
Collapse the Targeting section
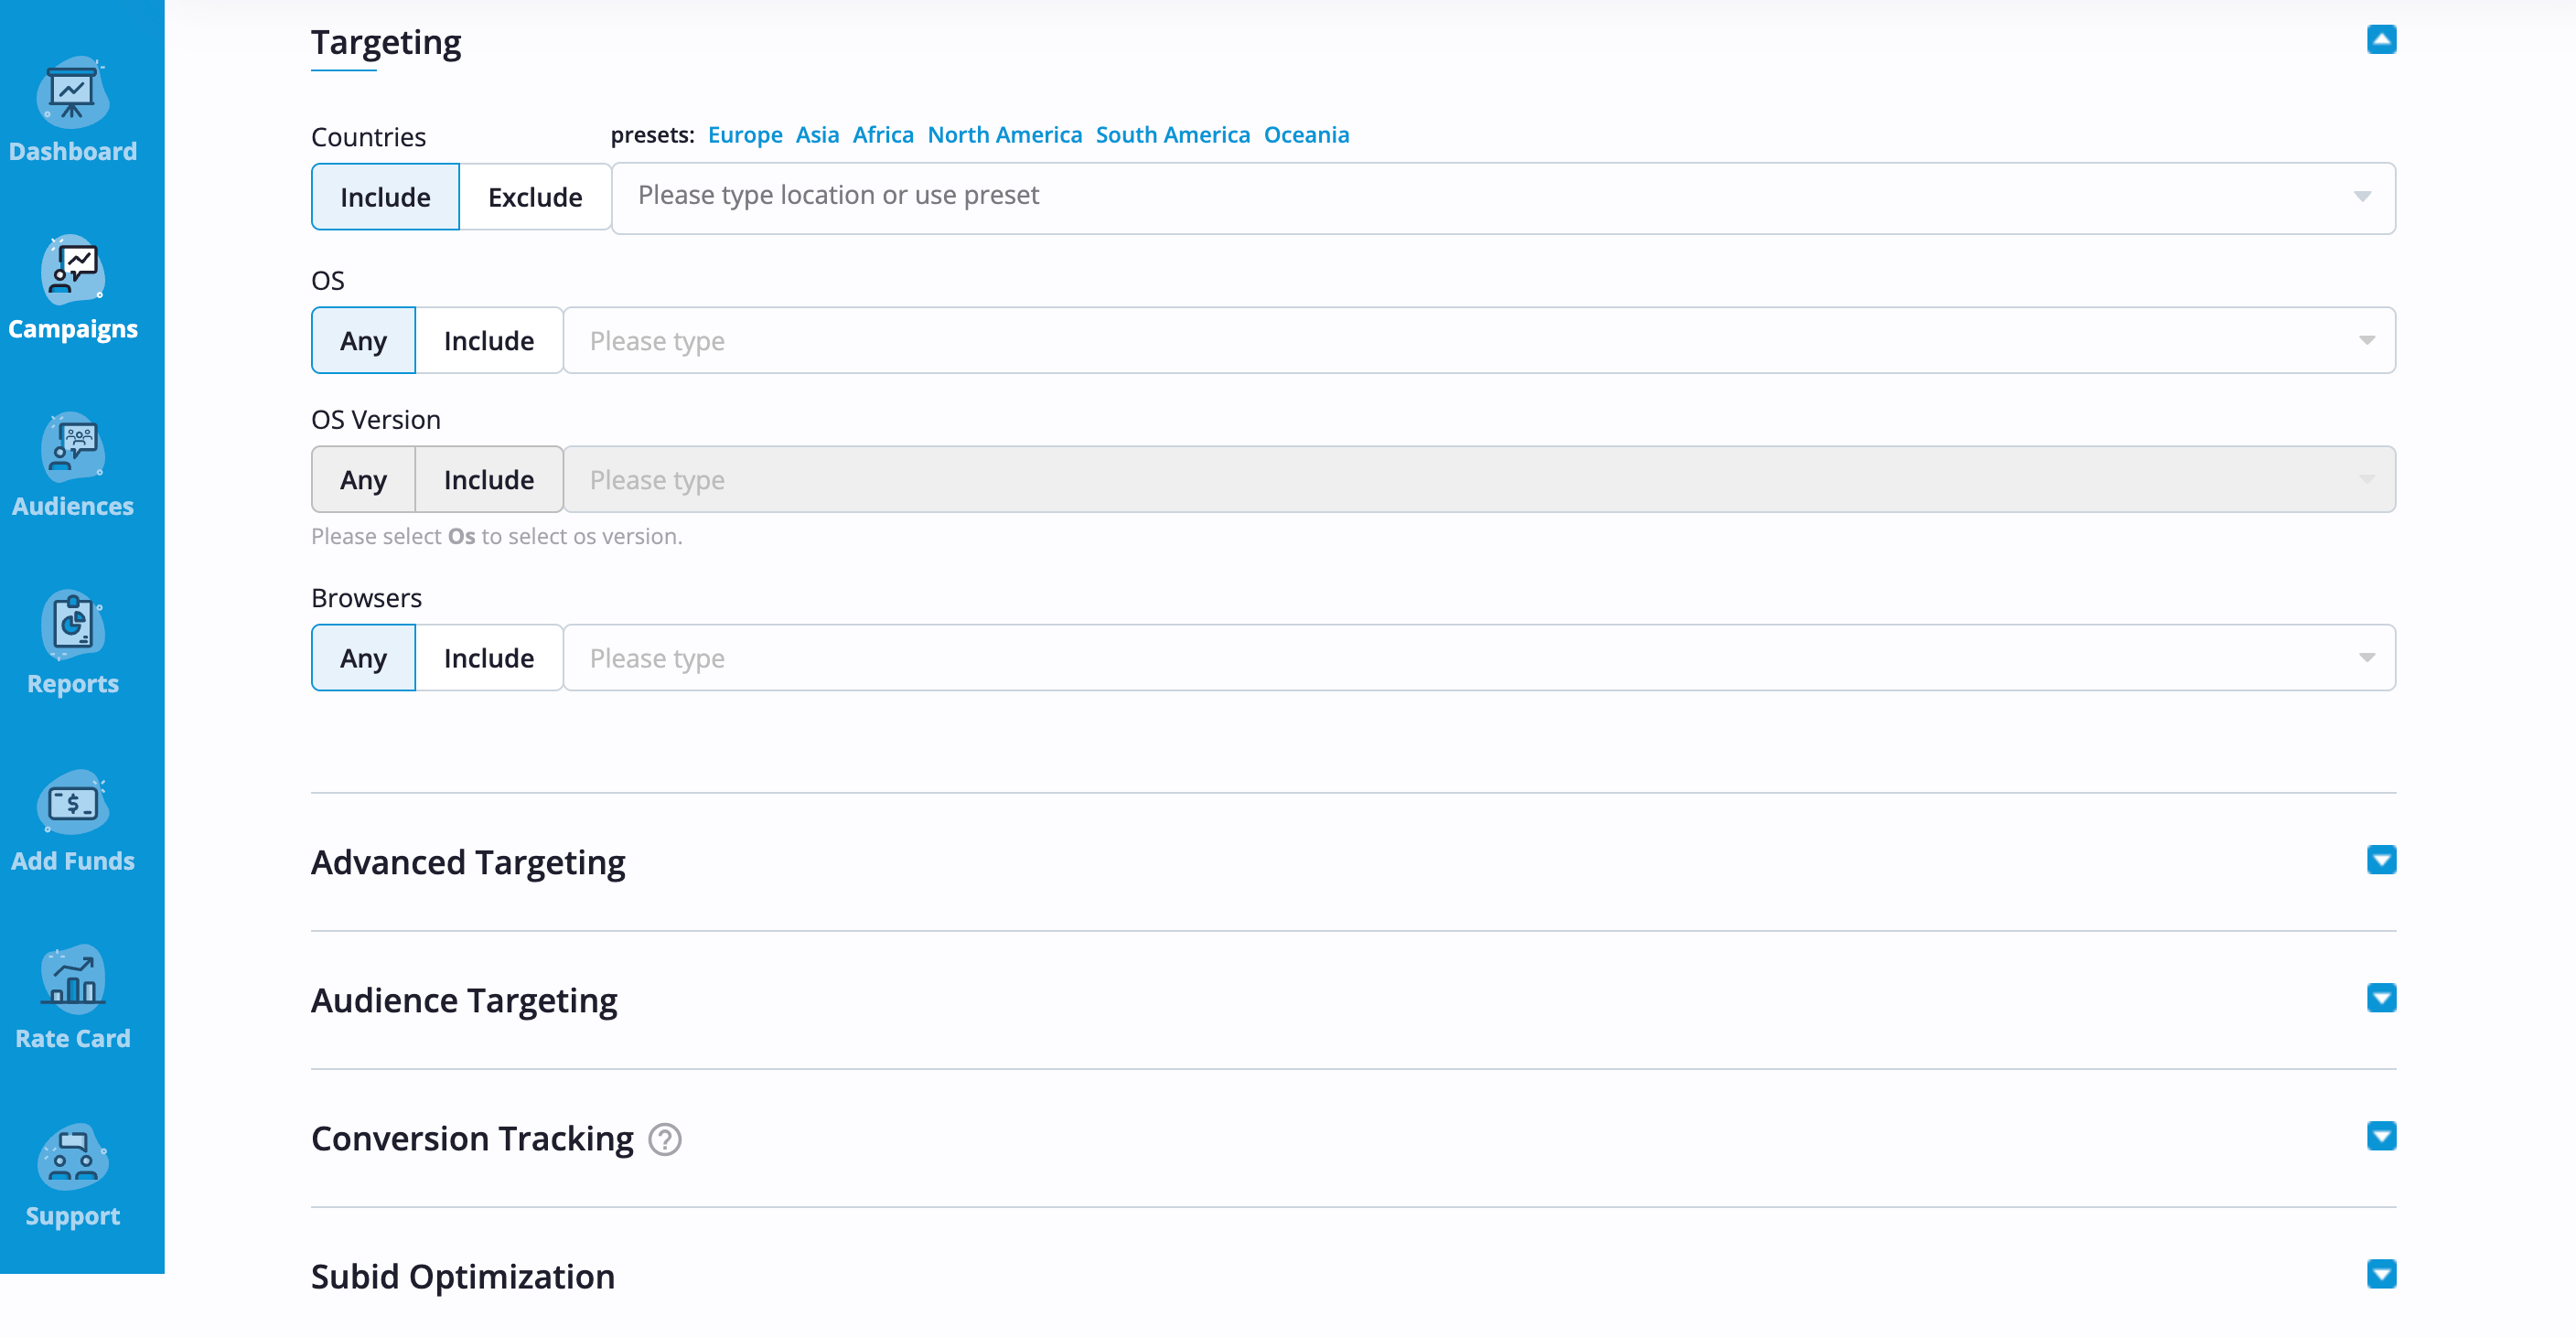pyautogui.click(x=2381, y=39)
